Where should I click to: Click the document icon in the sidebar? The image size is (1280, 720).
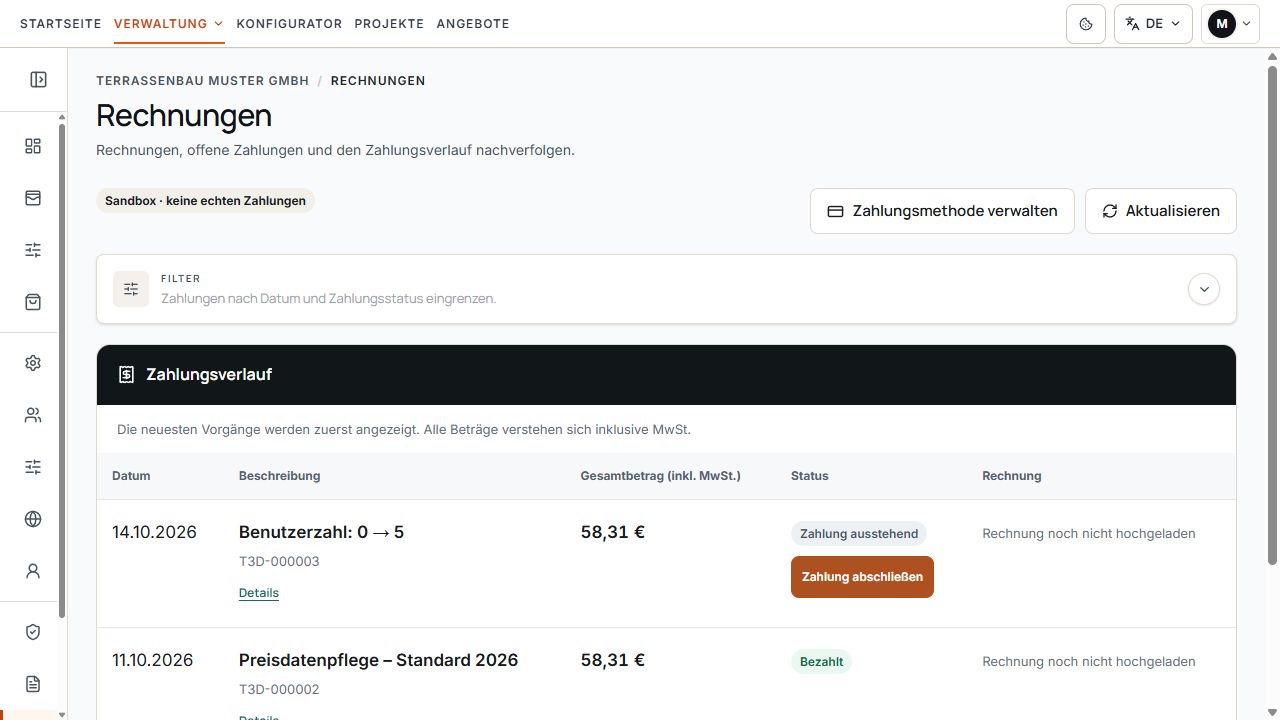pos(33,684)
